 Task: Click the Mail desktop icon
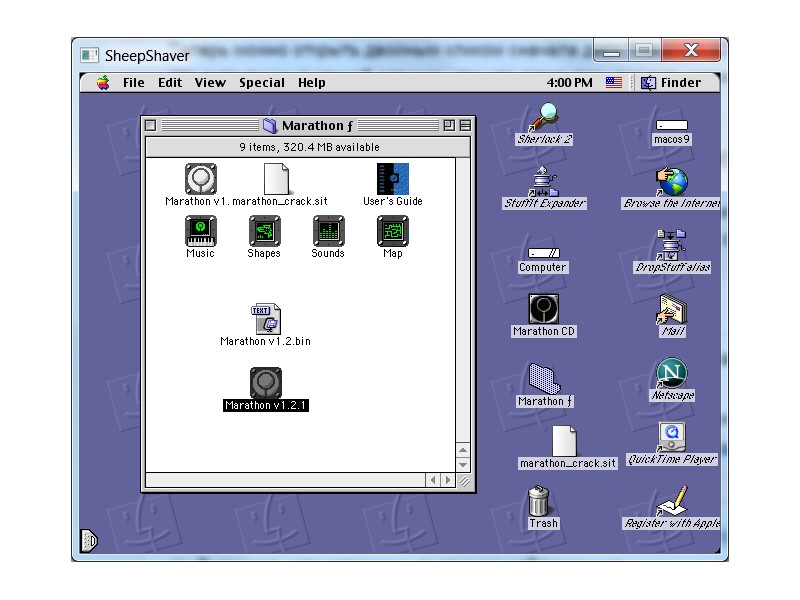click(x=671, y=309)
